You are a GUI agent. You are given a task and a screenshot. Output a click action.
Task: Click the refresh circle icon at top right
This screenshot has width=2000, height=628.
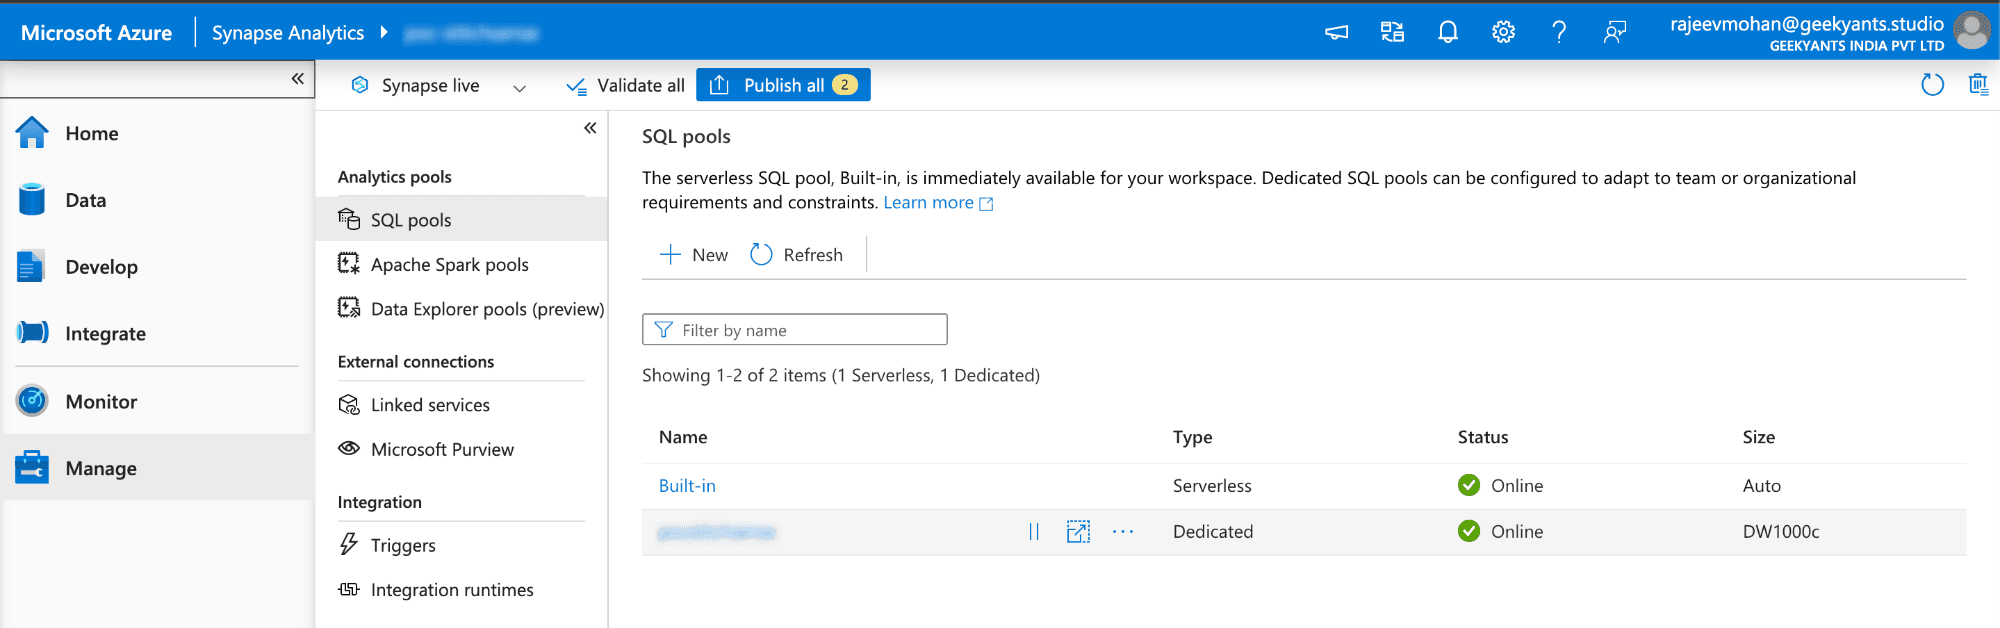(x=1932, y=85)
